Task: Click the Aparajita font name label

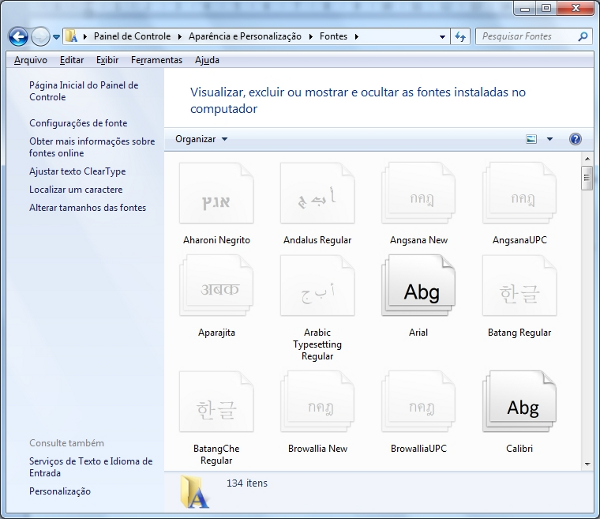Action: click(216, 333)
